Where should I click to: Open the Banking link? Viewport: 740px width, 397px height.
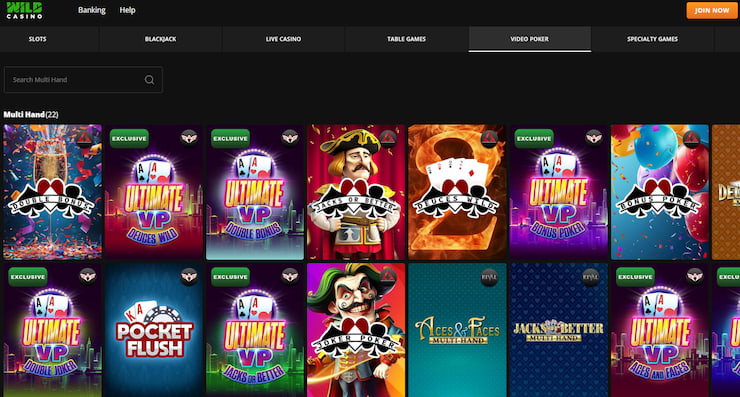(x=92, y=10)
